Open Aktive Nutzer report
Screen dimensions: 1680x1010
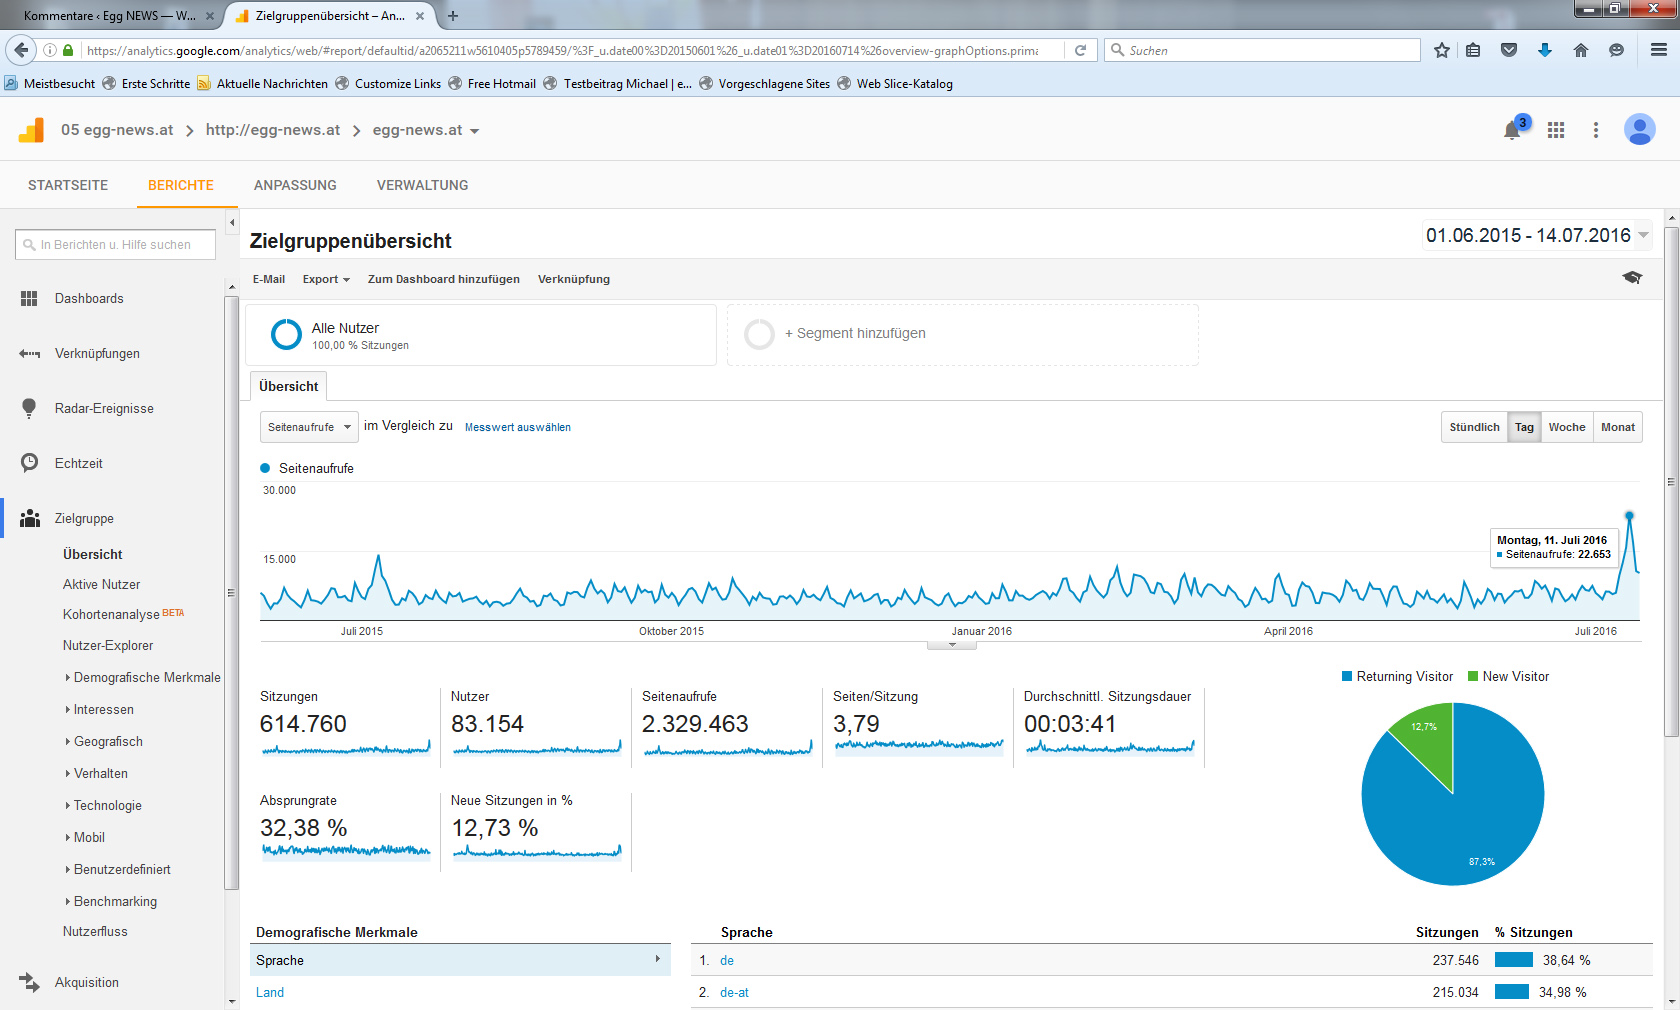(101, 584)
